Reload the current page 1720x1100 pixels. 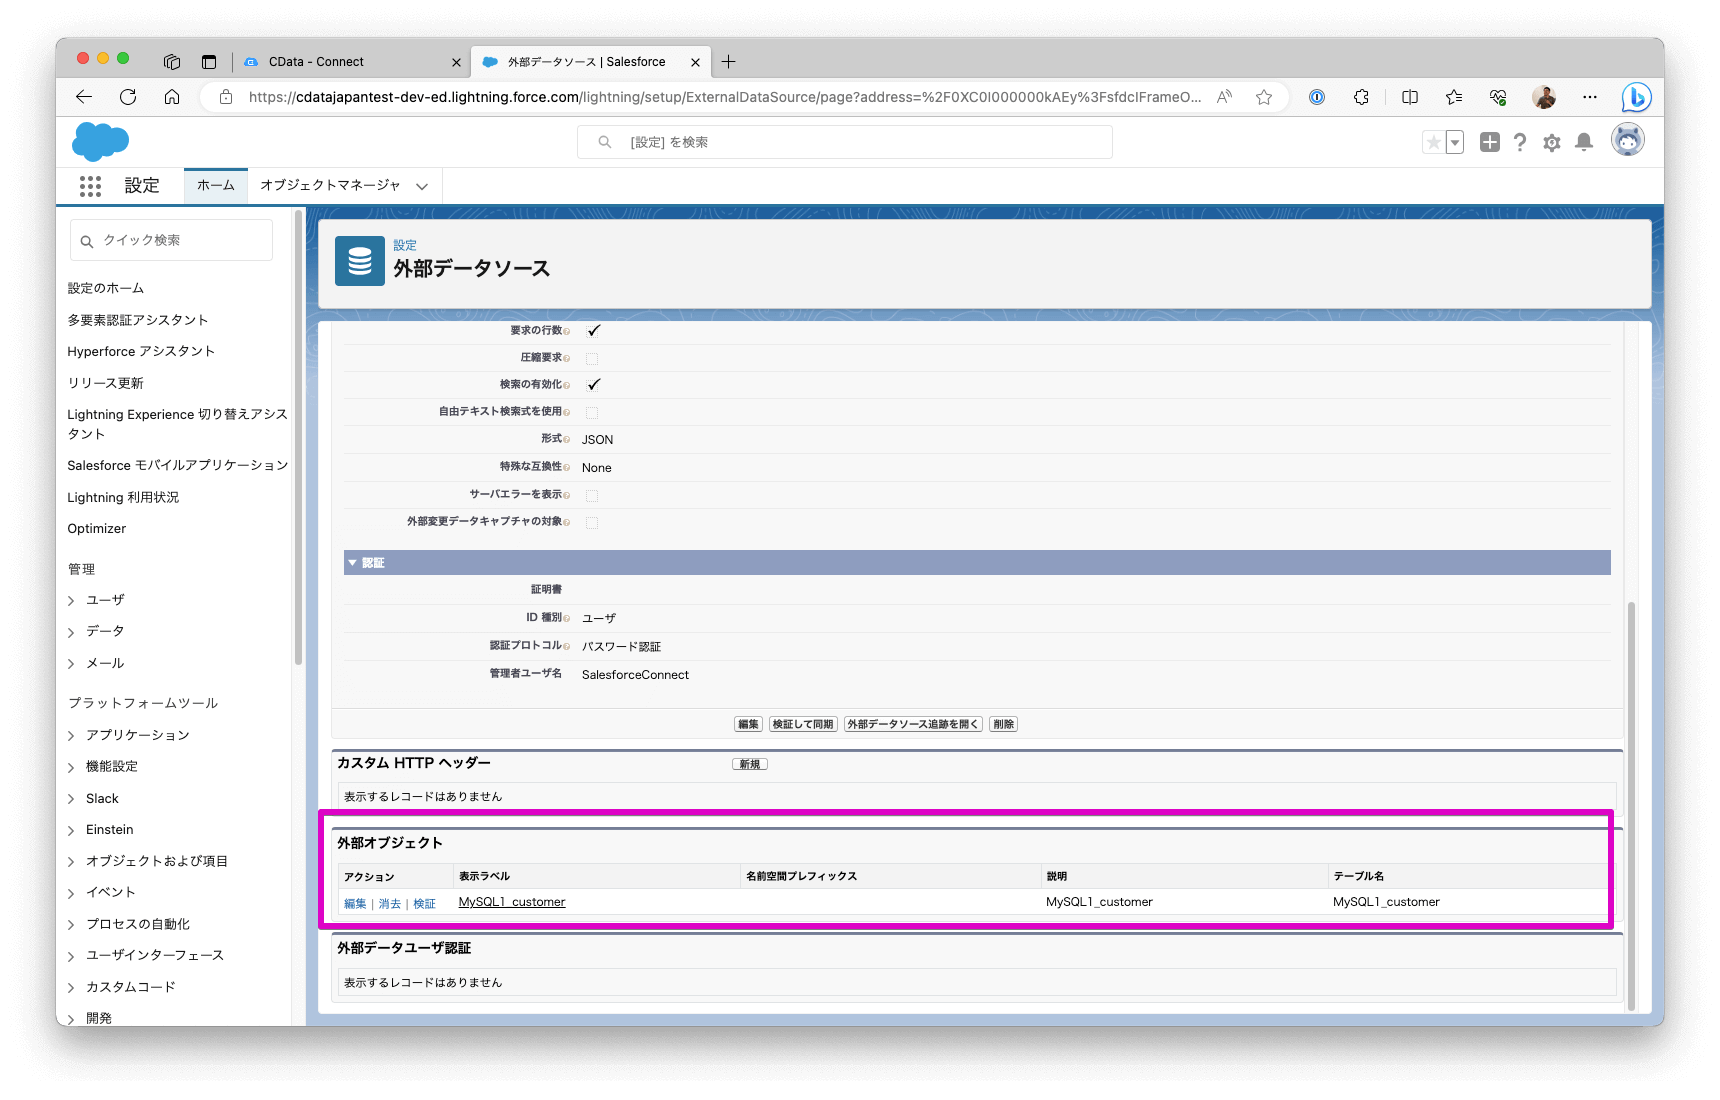click(128, 97)
